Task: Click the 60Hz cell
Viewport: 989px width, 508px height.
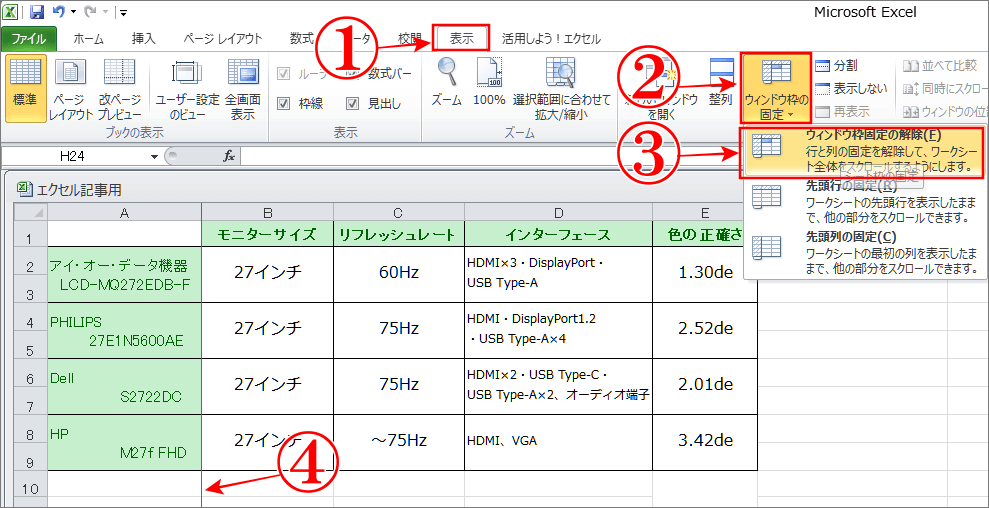Action: point(399,275)
